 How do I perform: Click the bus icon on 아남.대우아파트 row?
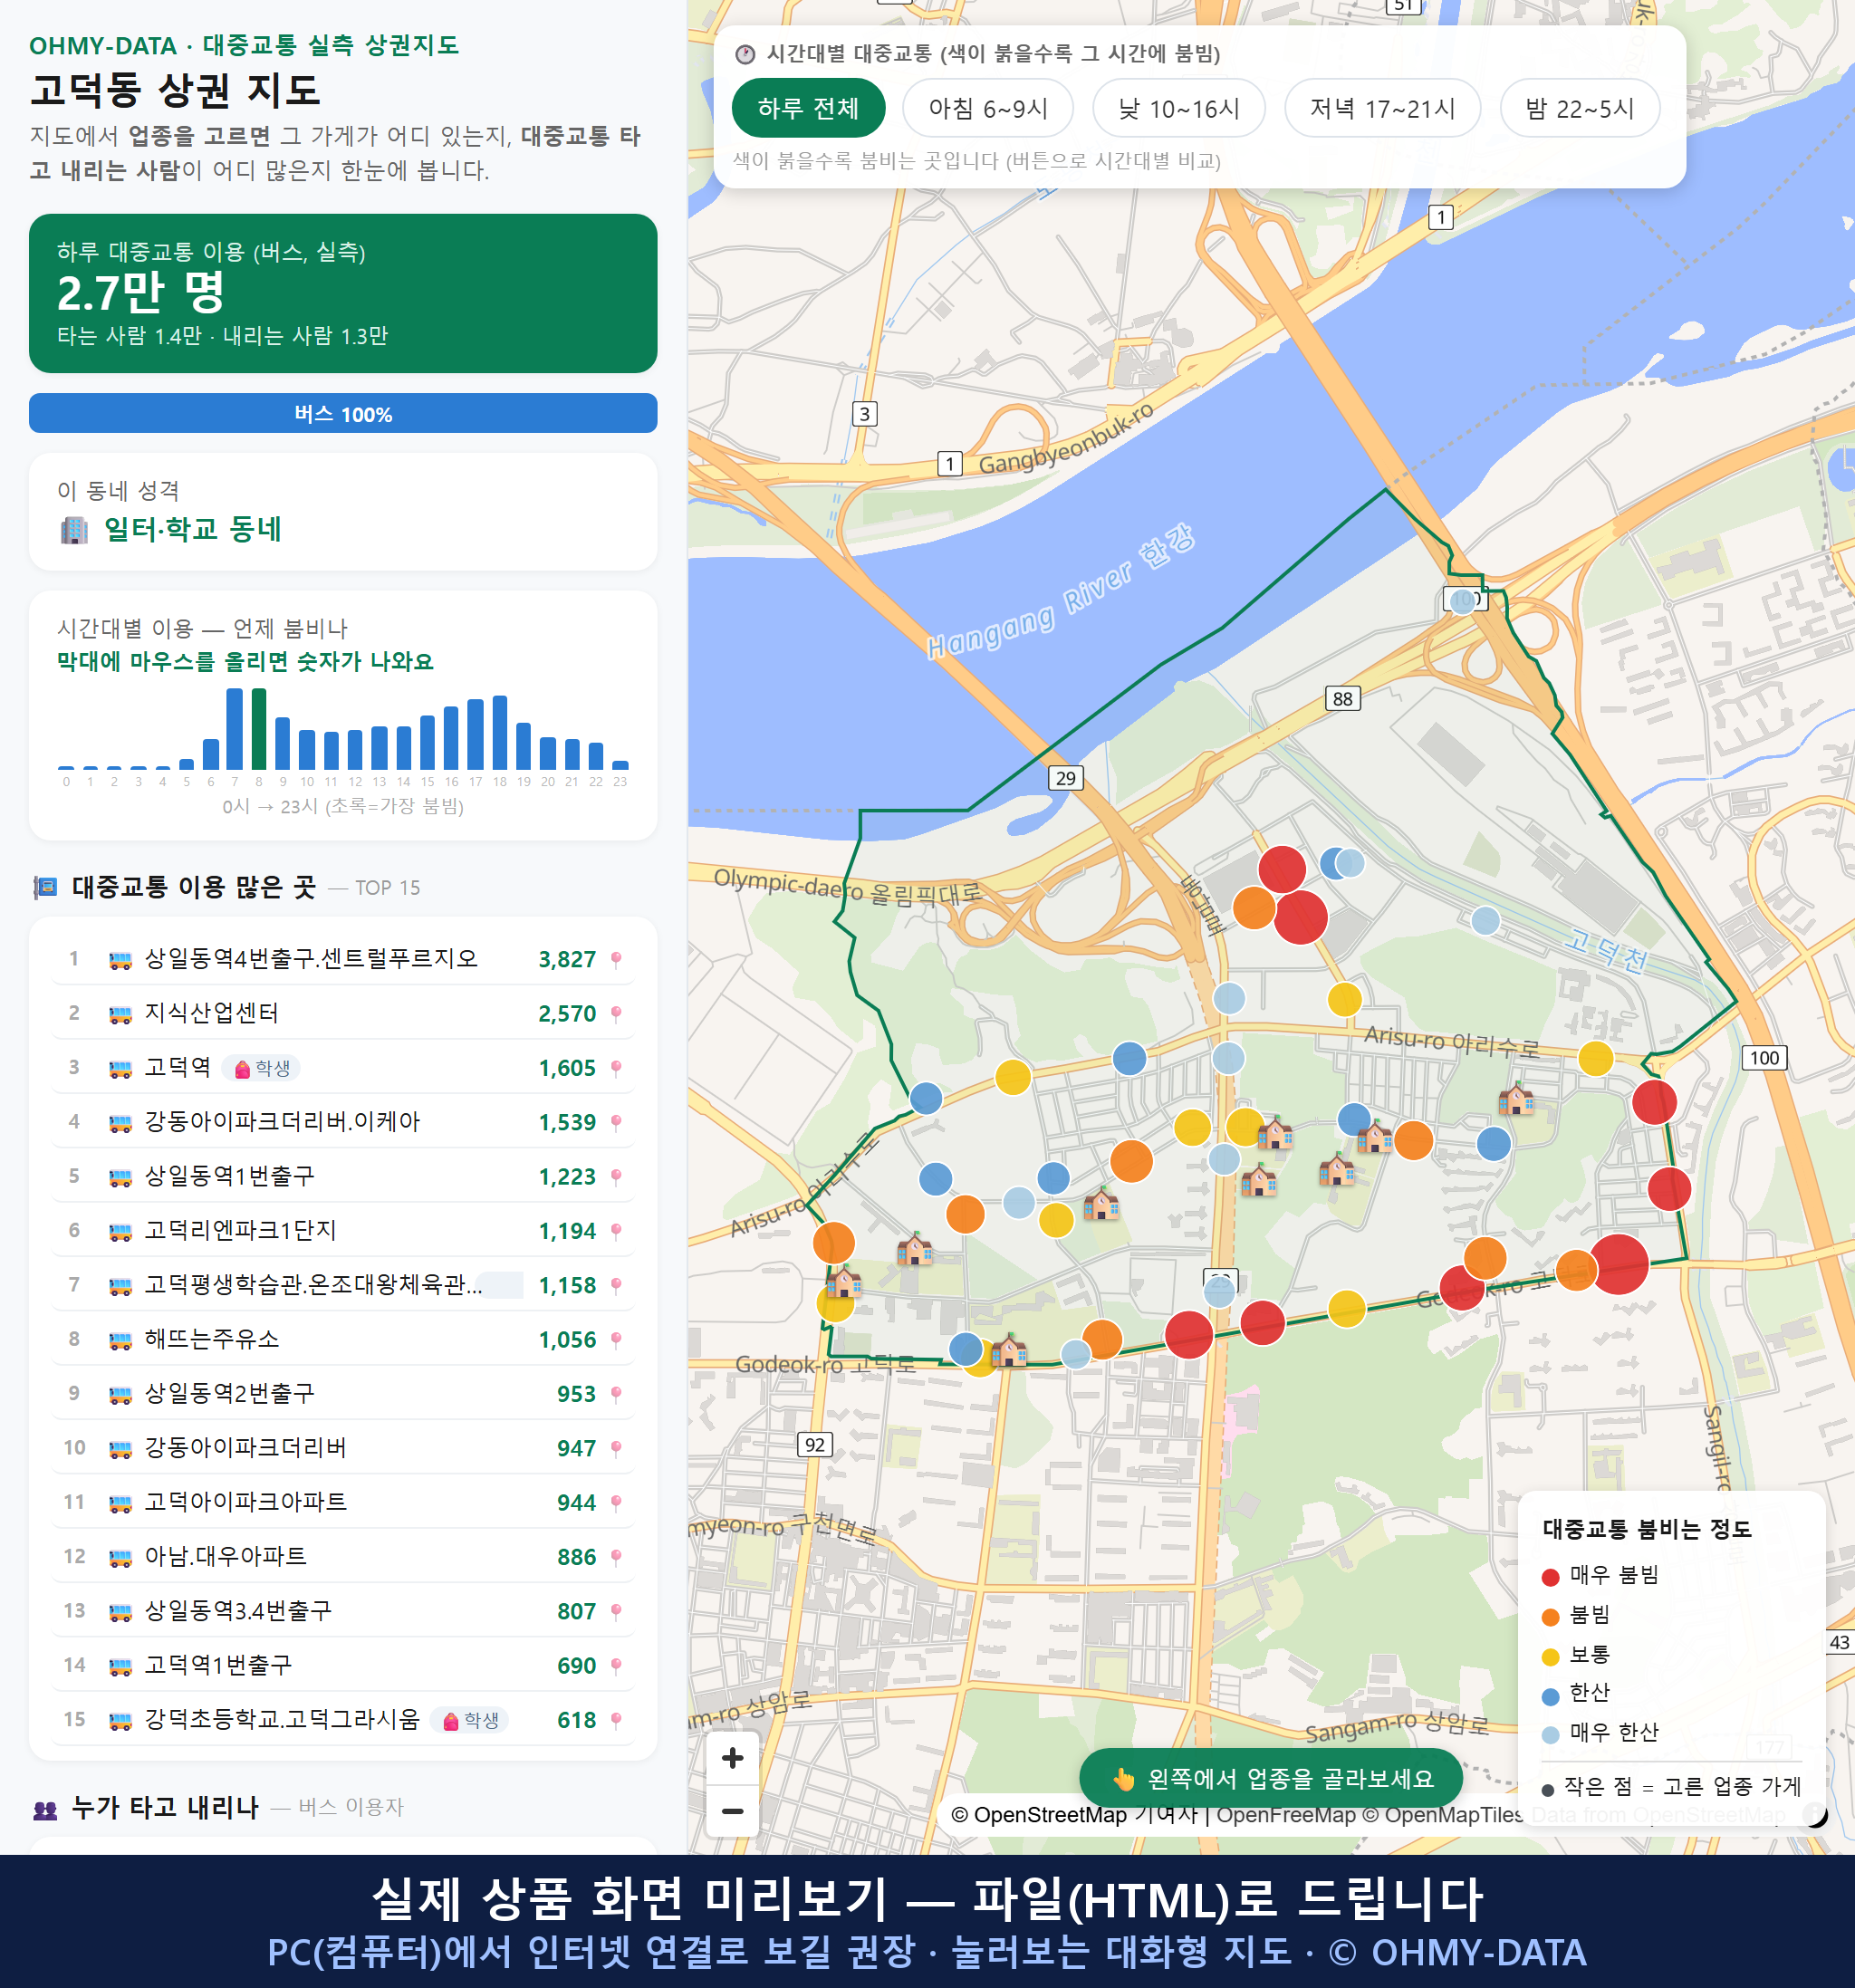coord(120,1558)
